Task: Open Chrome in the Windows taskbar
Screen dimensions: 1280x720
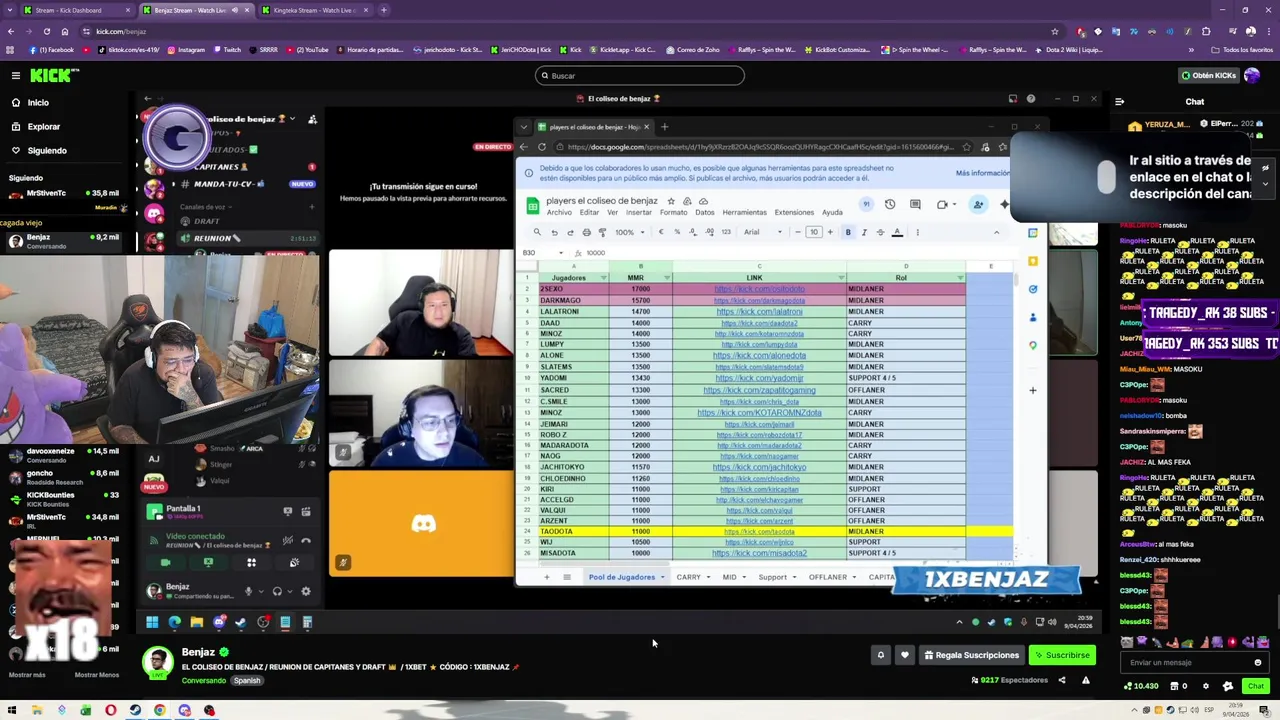Action: (160, 711)
